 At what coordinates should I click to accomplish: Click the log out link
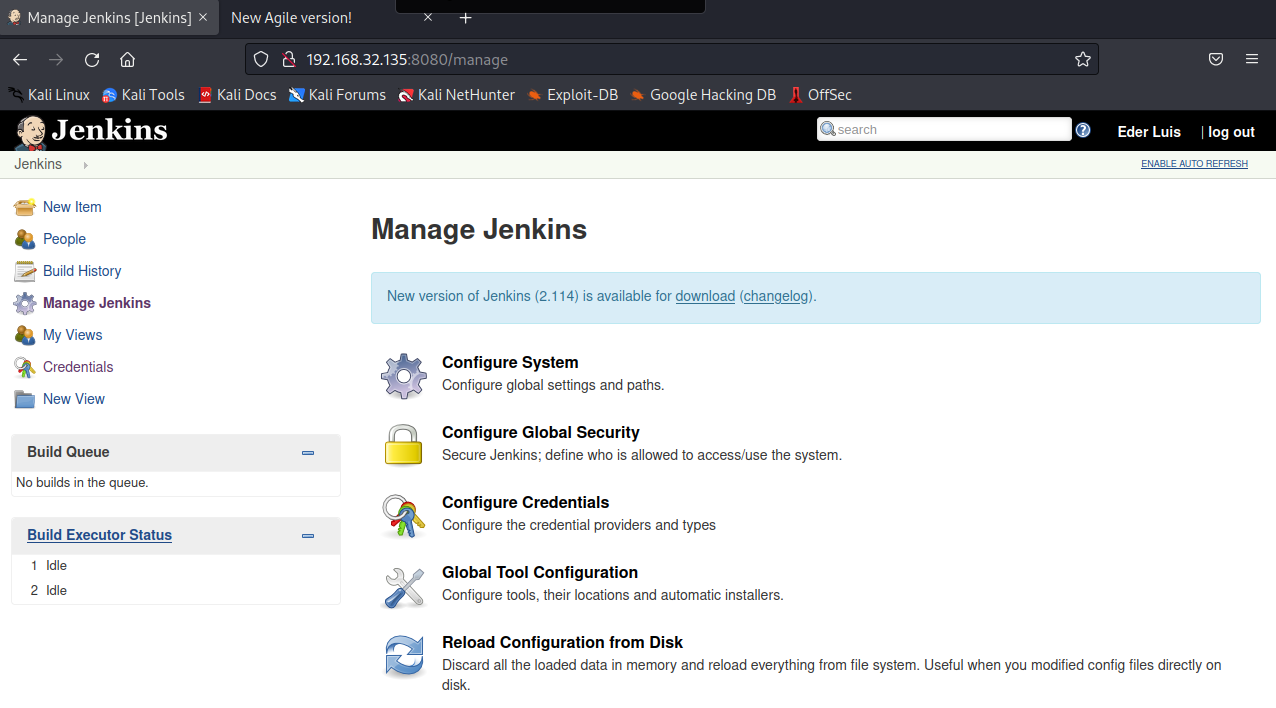coord(1231,132)
